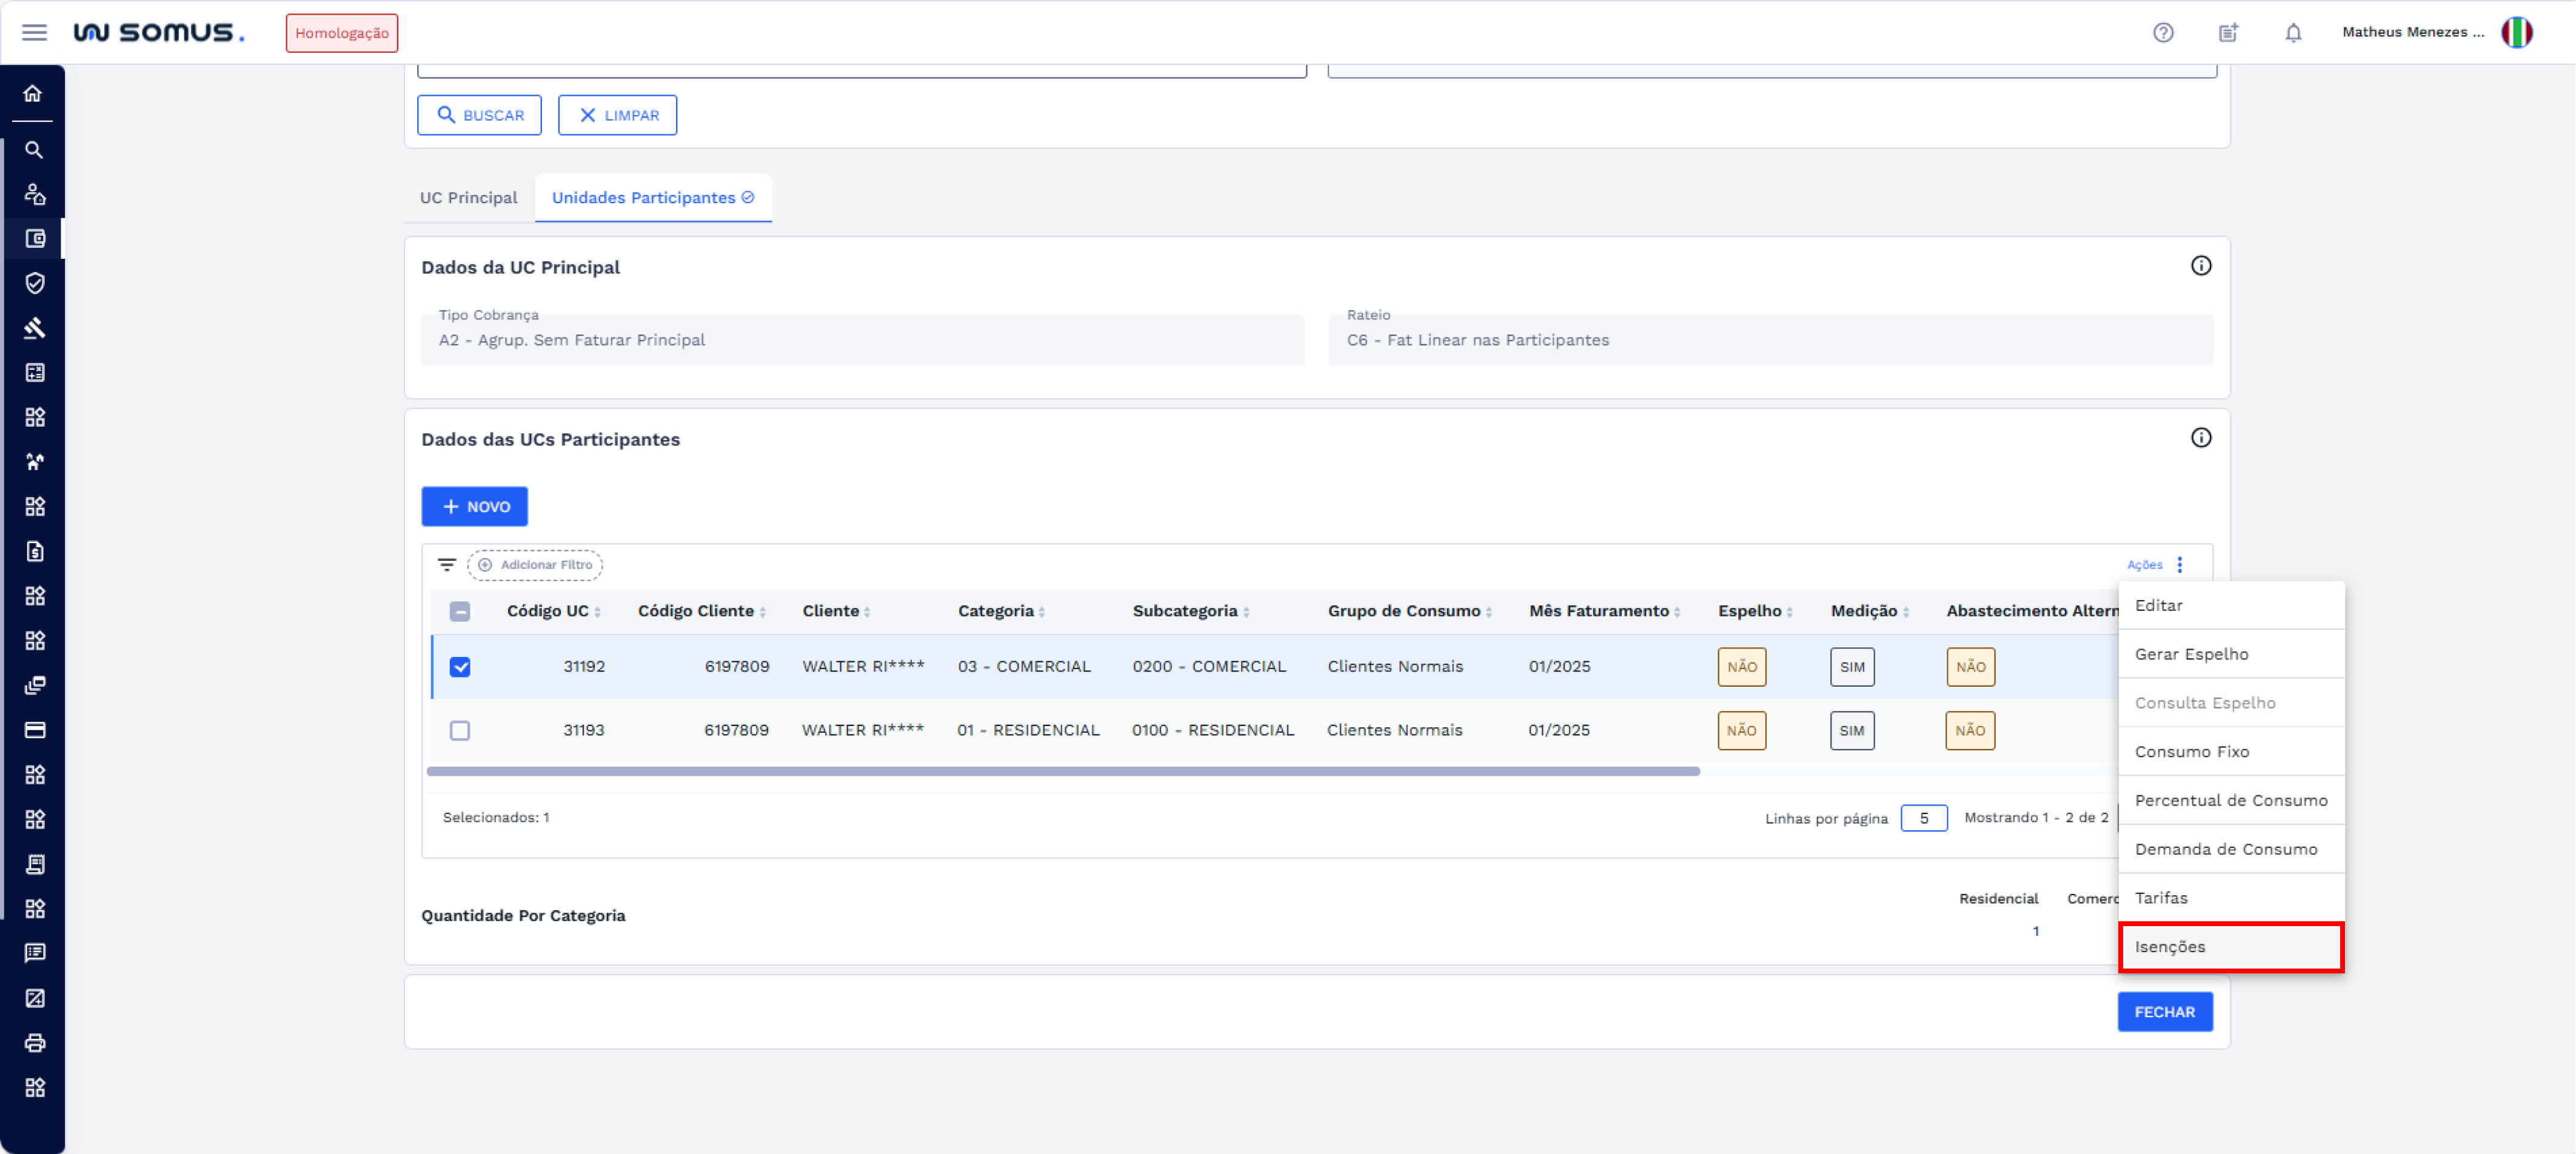Open the Ações three-dot menu
Image resolution: width=2576 pixels, height=1154 pixels.
[x=2179, y=565]
